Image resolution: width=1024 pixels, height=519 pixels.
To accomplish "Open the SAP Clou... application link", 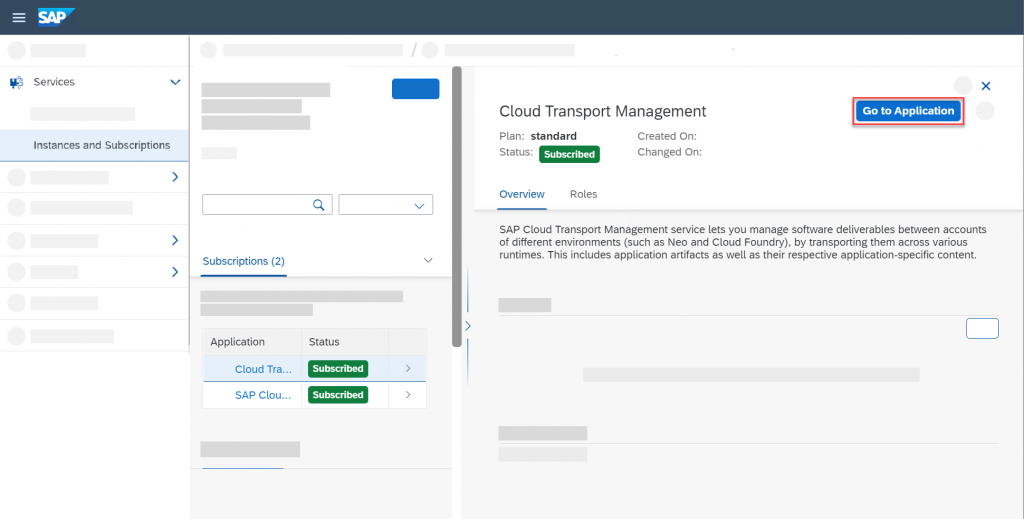I will (263, 395).
